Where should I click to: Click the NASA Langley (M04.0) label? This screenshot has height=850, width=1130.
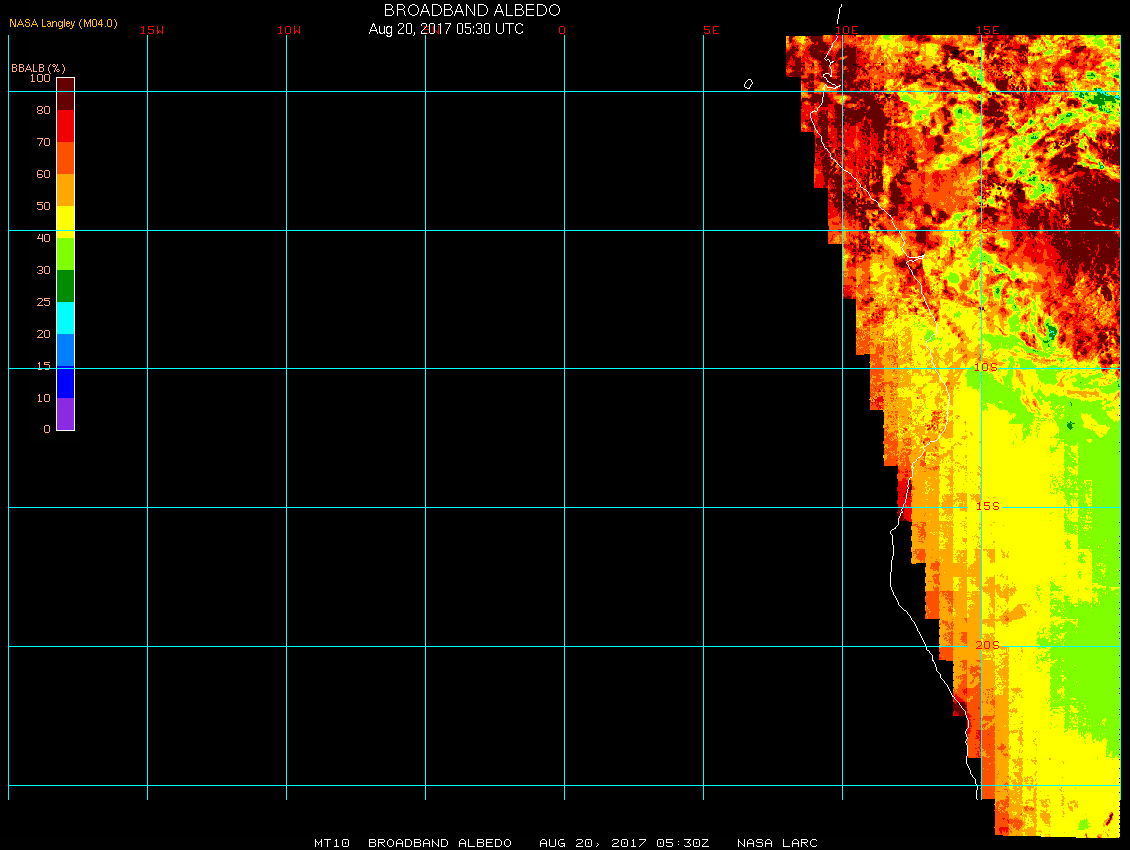point(63,23)
